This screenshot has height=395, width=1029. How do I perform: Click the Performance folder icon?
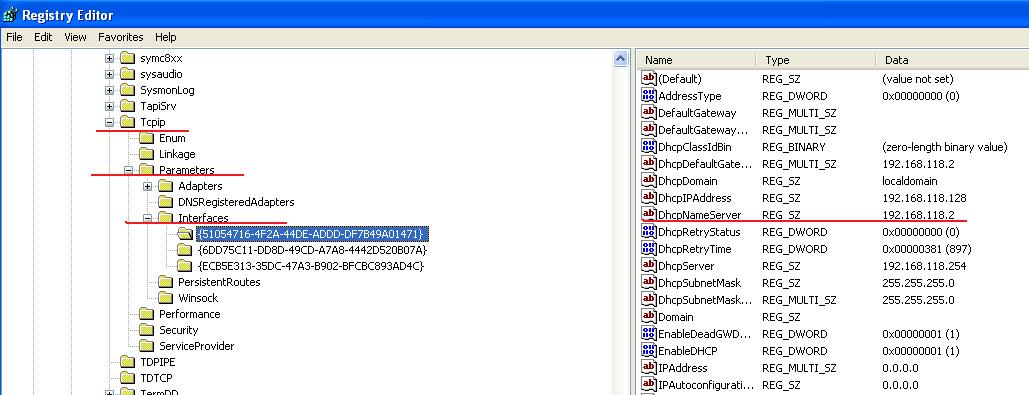pos(147,314)
